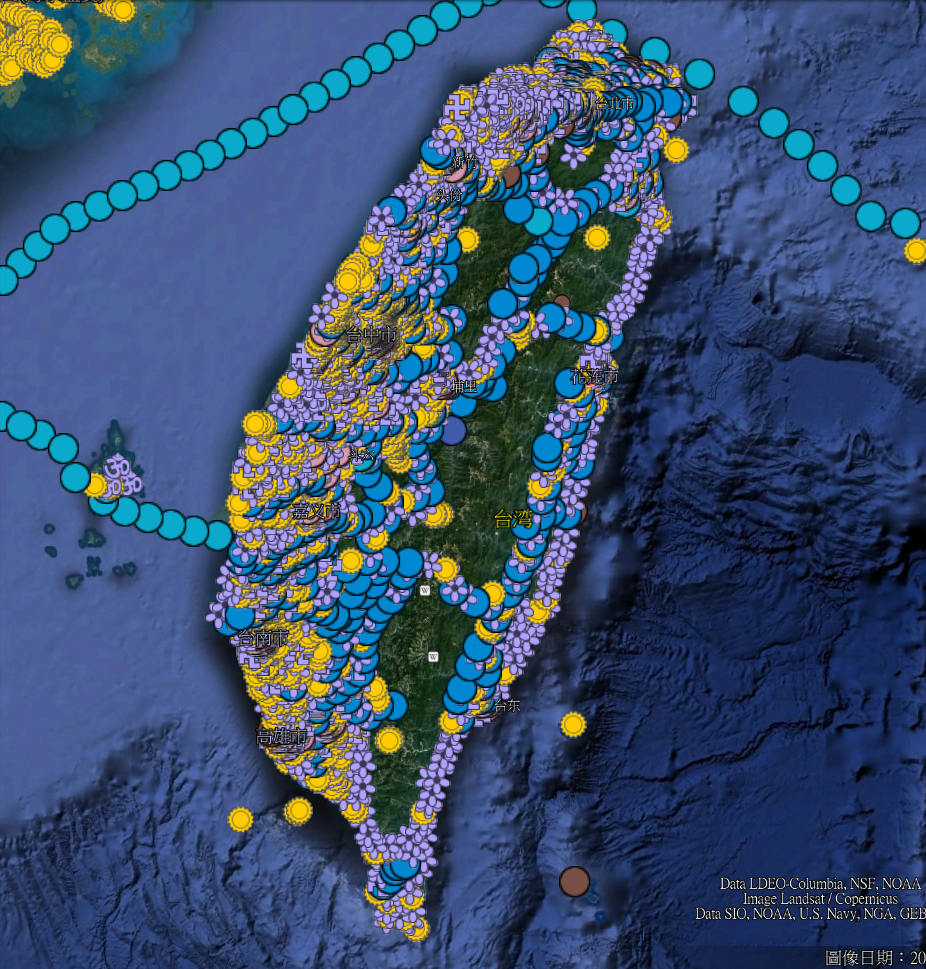Click the upper W road shield icon
Viewport: 926px width, 969px height.
pyautogui.click(x=425, y=590)
